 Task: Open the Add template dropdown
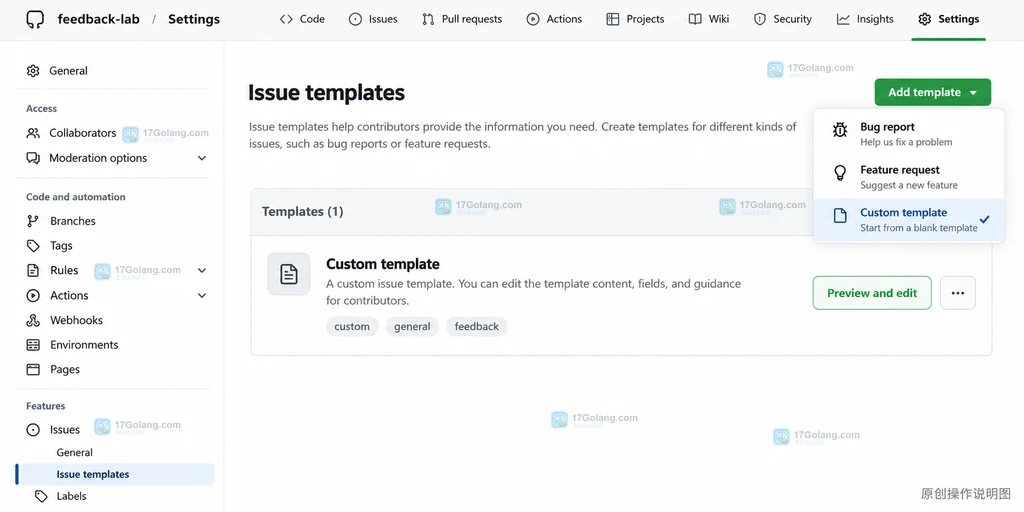(x=933, y=92)
